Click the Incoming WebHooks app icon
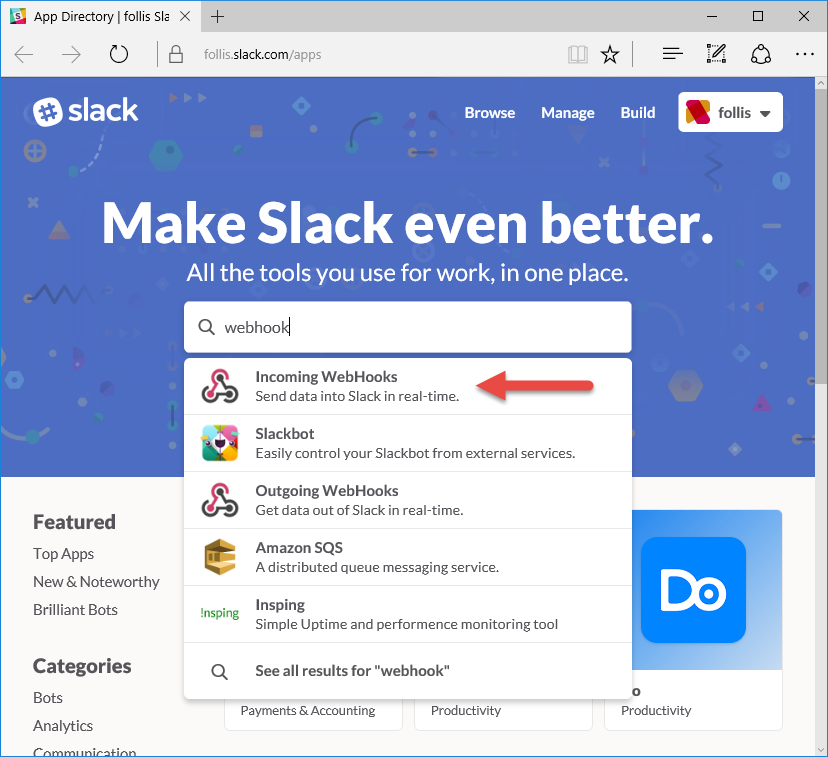Screen dimensions: 828x757 [220, 386]
